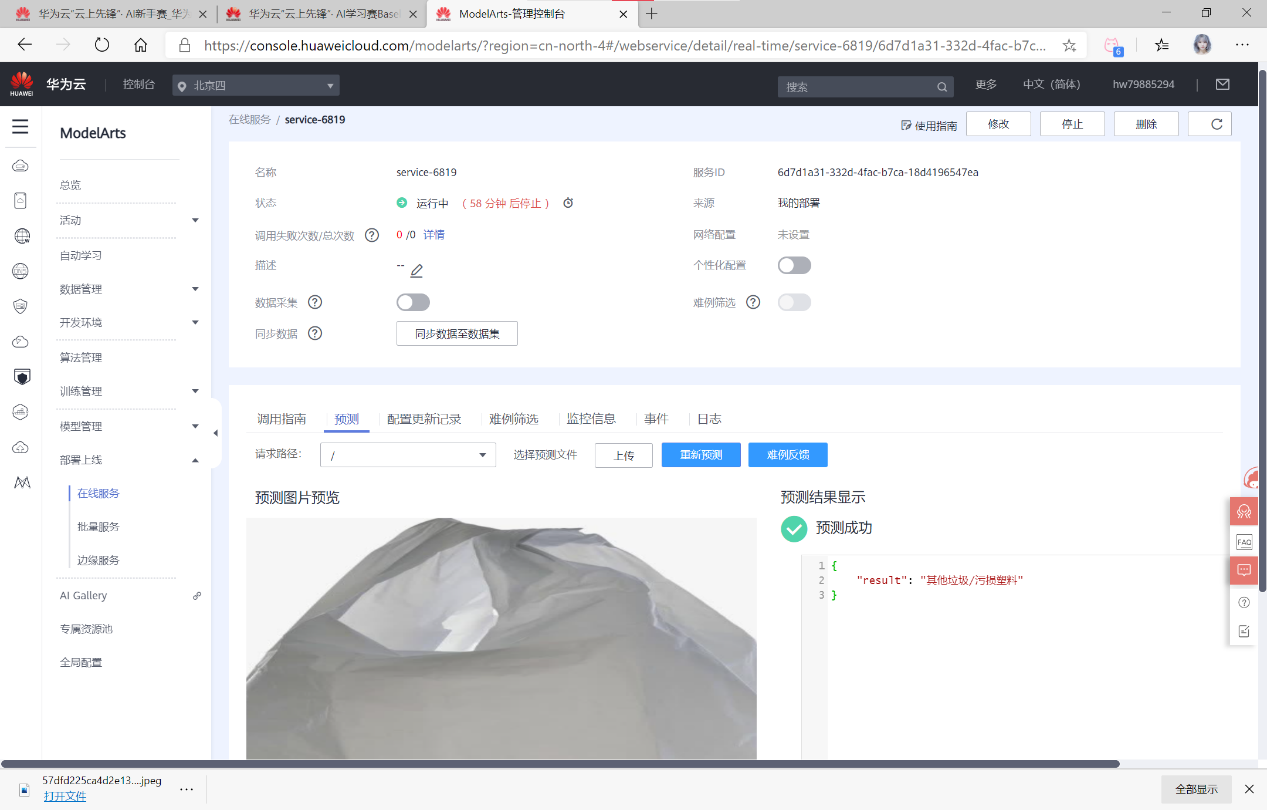Image resolution: width=1267 pixels, height=810 pixels.
Task: Click the browser profile avatar
Action: [1202, 45]
